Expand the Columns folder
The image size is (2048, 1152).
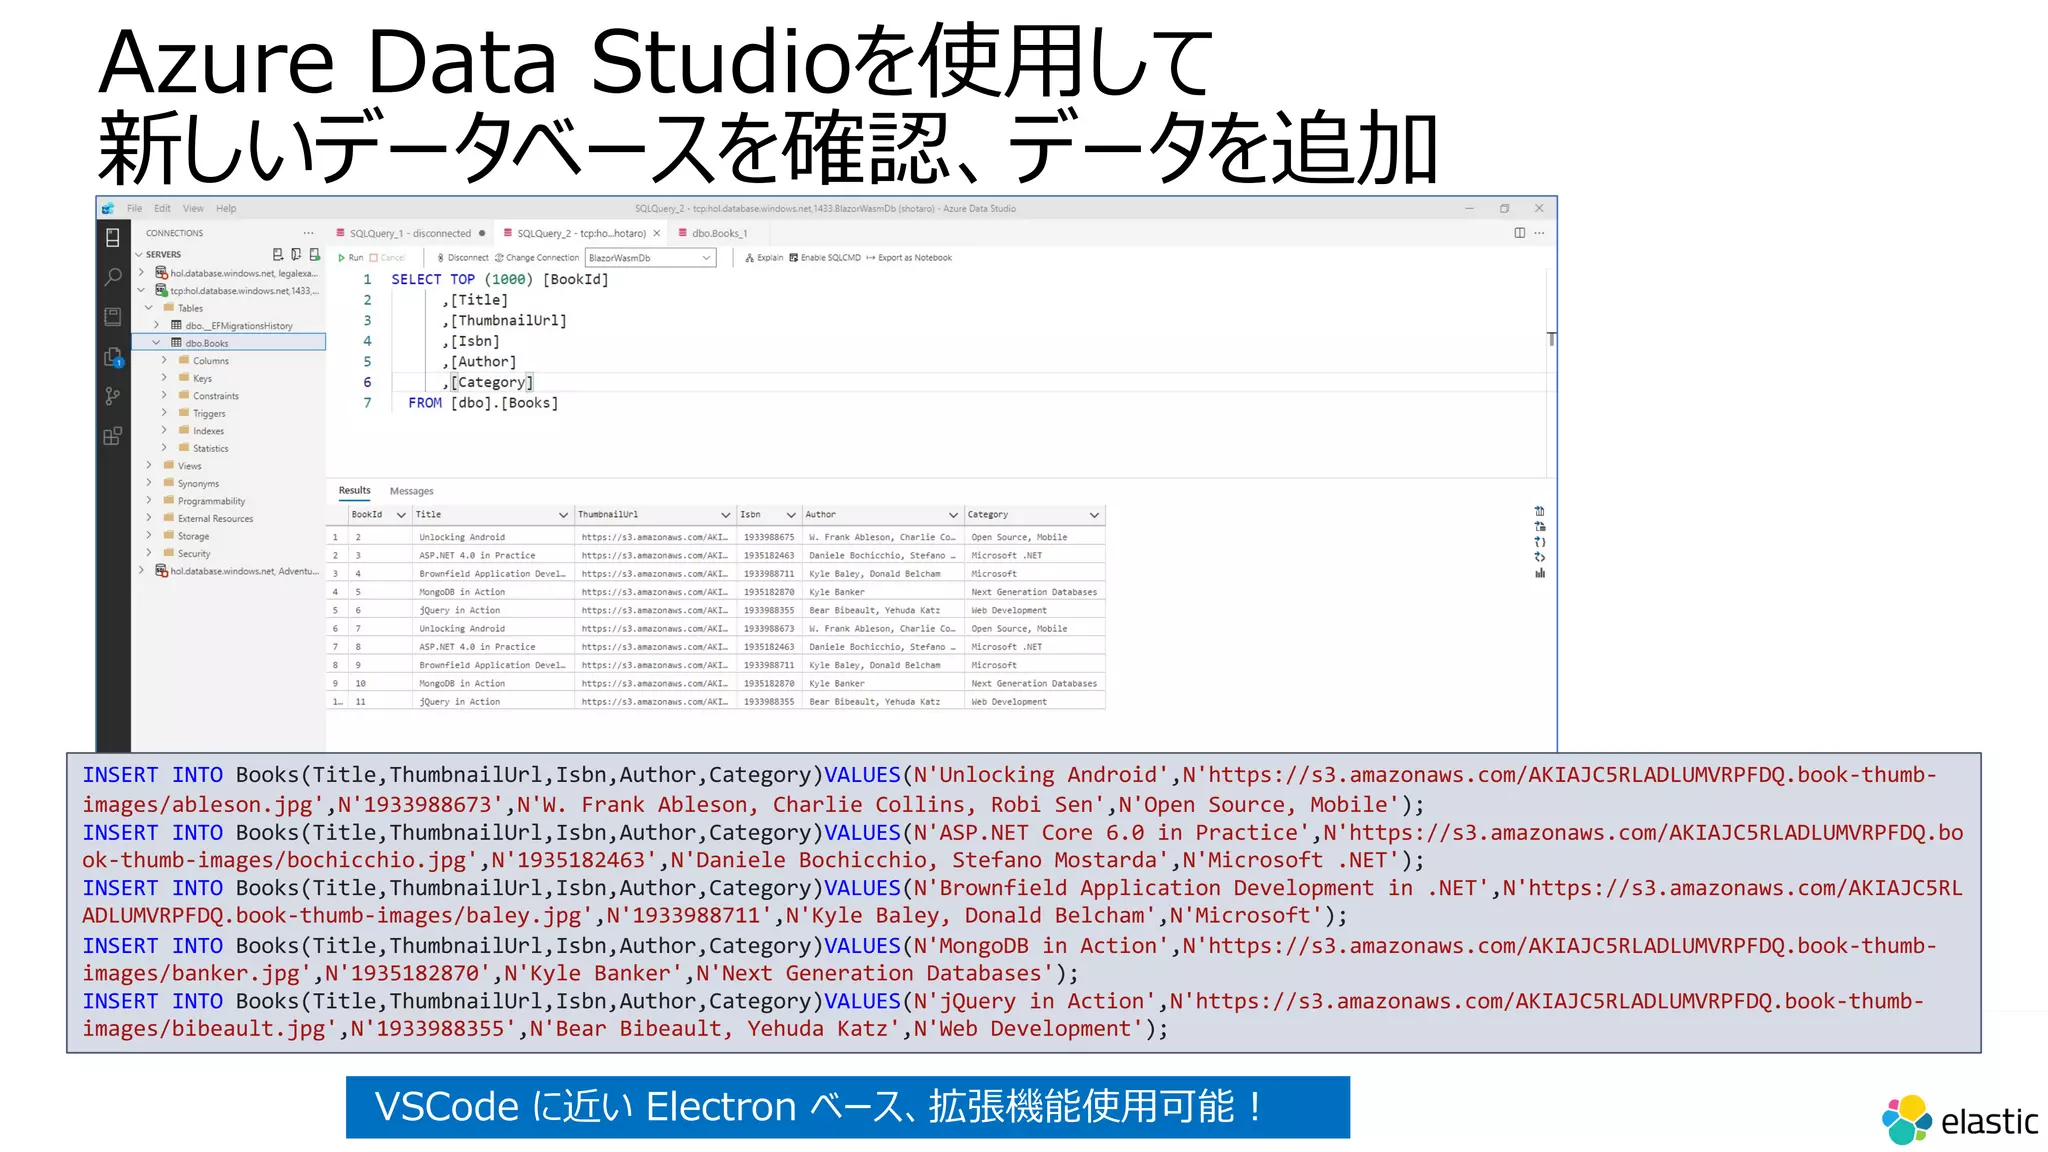(x=165, y=360)
